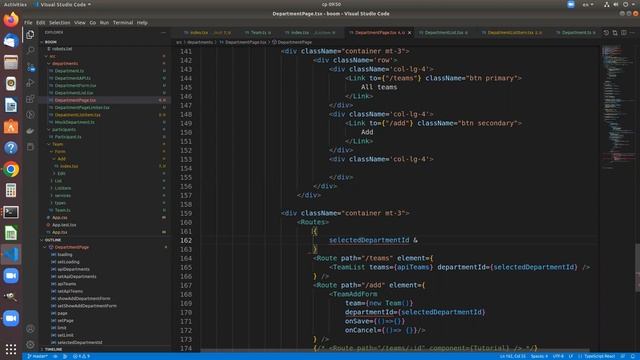The image size is (640, 360).
Task: Open editor more actions ellipsis
Action: [x=632, y=33]
